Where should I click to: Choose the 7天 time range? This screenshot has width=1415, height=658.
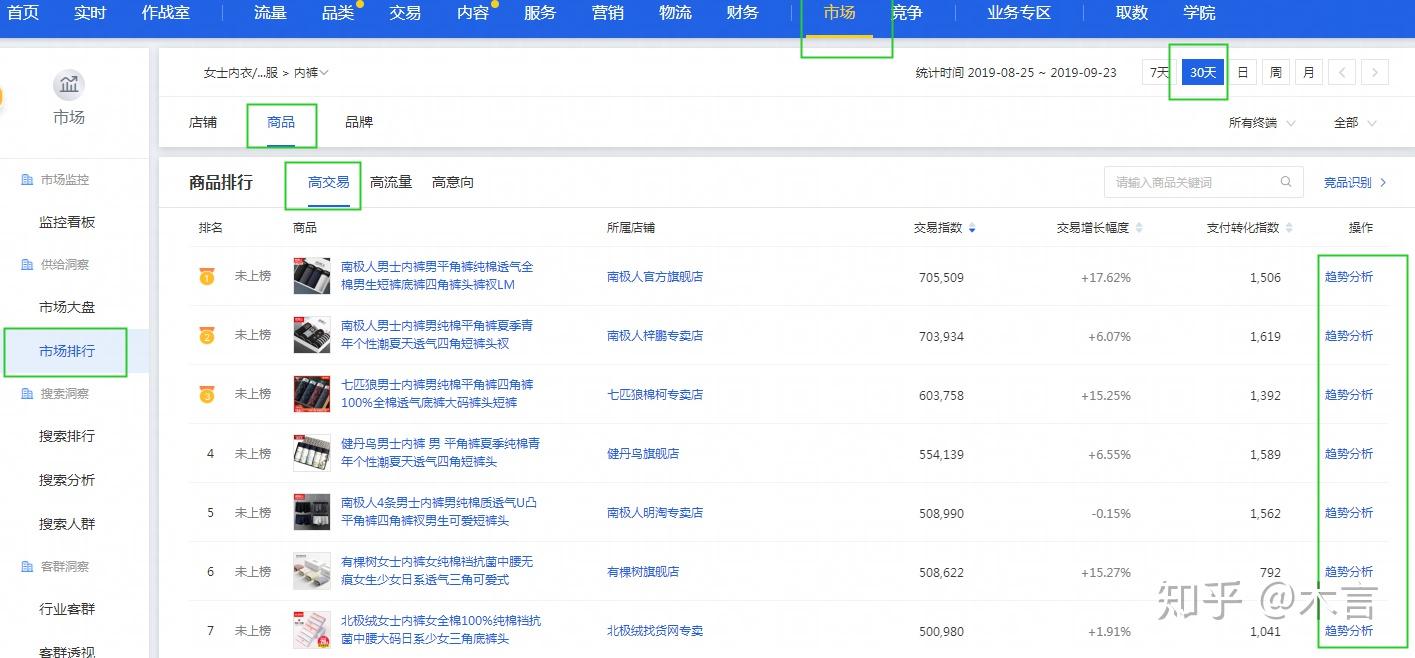(1160, 73)
